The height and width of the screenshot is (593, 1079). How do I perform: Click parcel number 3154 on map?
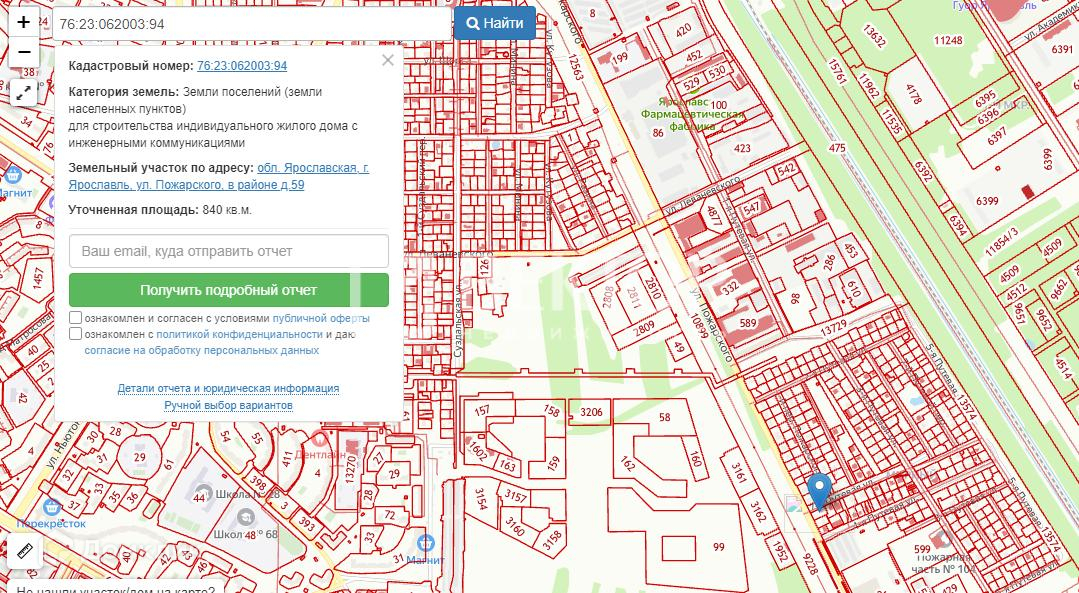coord(480,499)
